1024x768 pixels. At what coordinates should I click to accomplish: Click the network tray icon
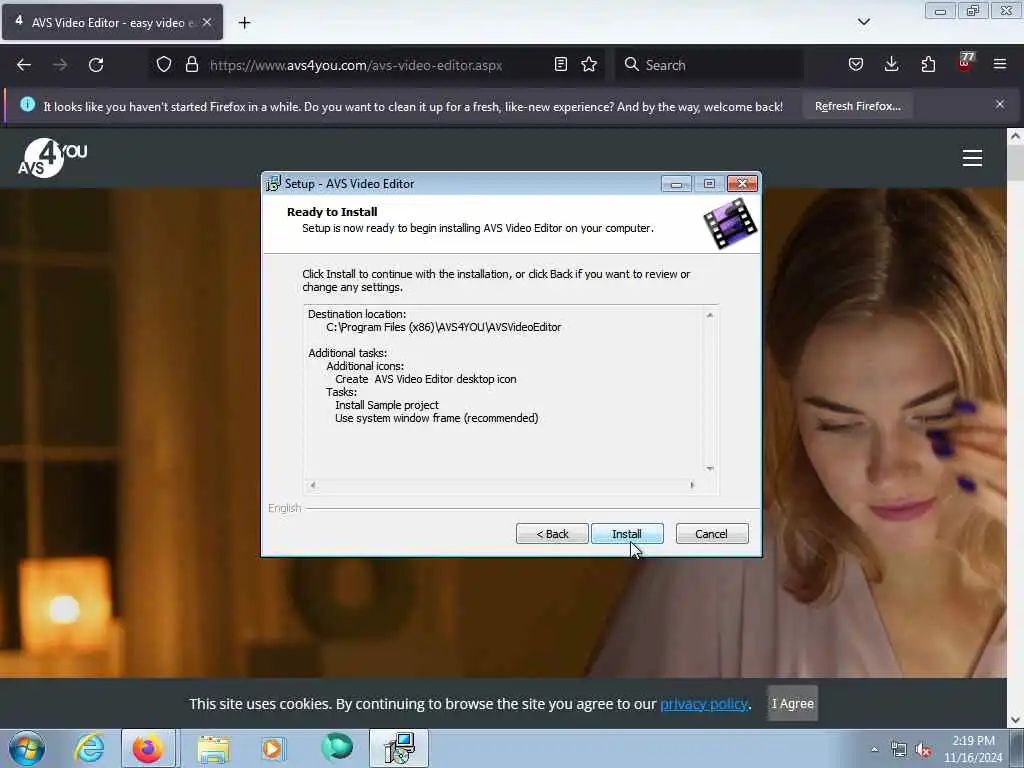(899, 750)
